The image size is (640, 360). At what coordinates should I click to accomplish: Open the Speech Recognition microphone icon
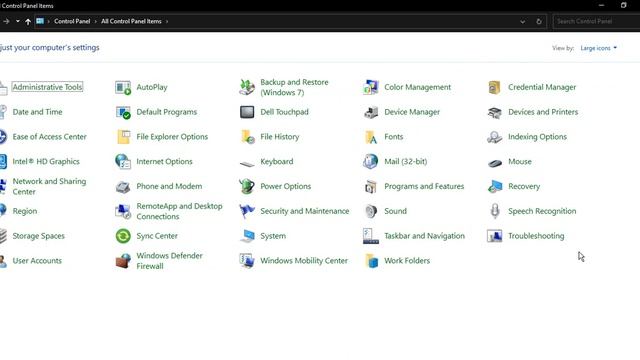[x=495, y=211]
